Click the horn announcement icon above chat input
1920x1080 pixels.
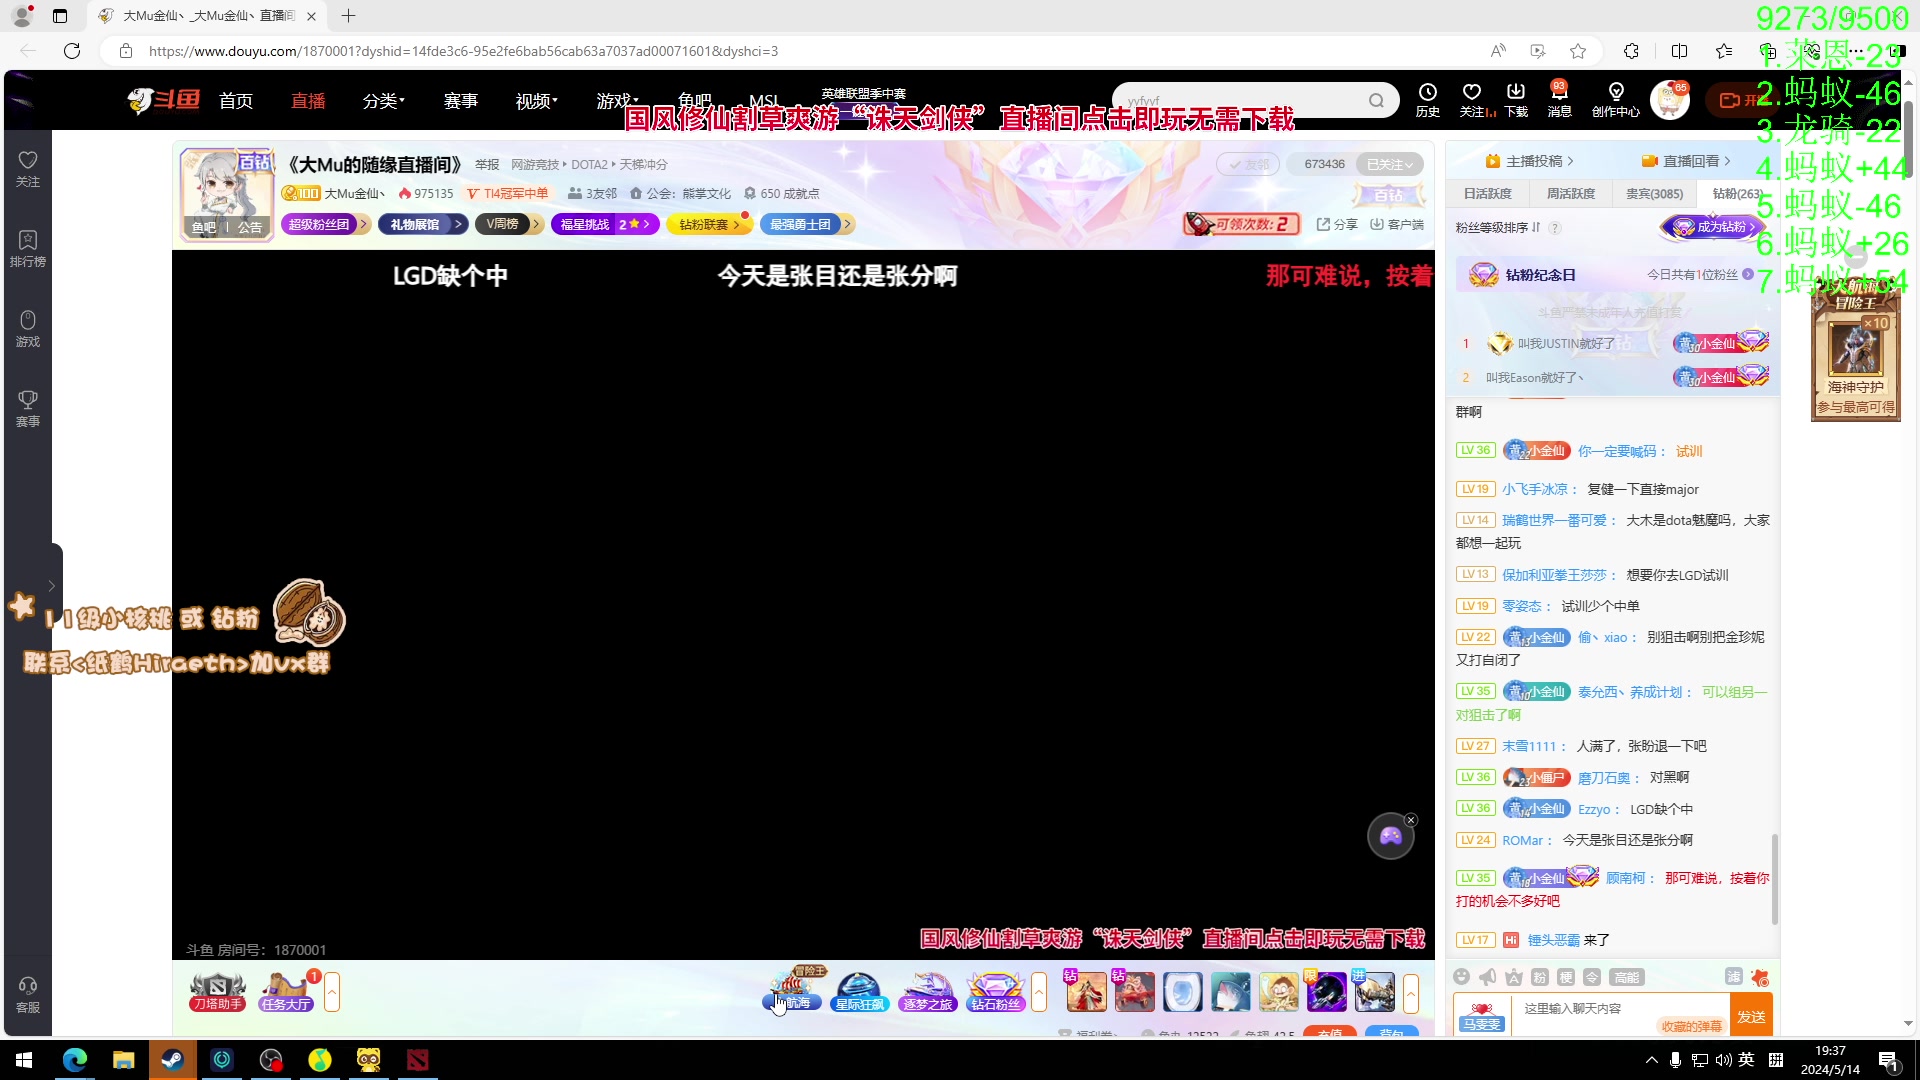tap(1487, 977)
